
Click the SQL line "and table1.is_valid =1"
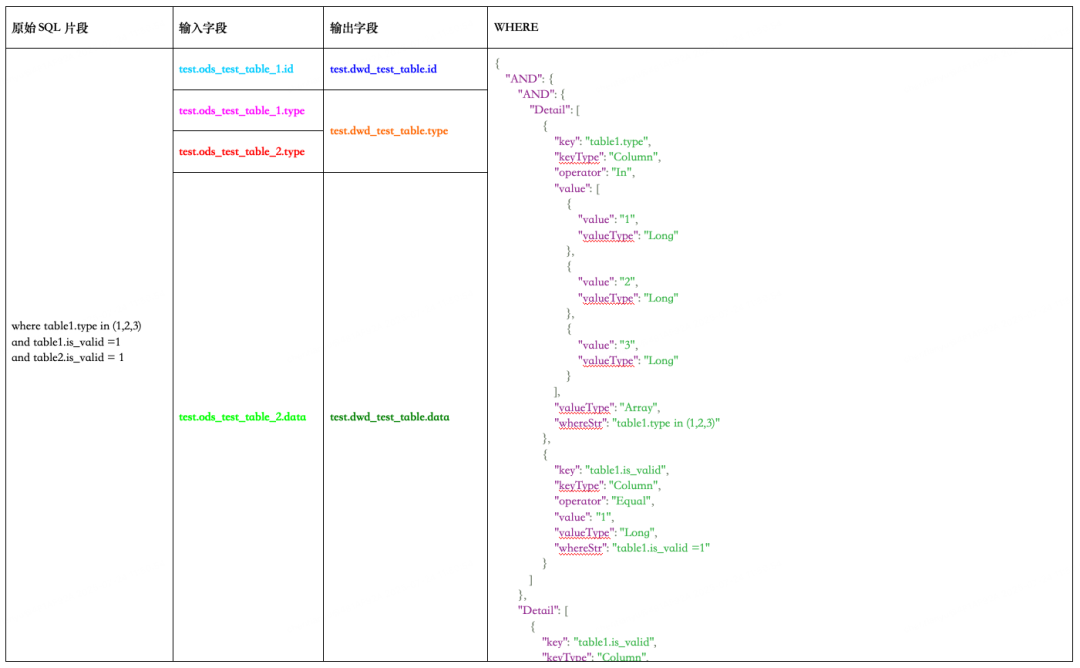pyautogui.click(x=66, y=342)
